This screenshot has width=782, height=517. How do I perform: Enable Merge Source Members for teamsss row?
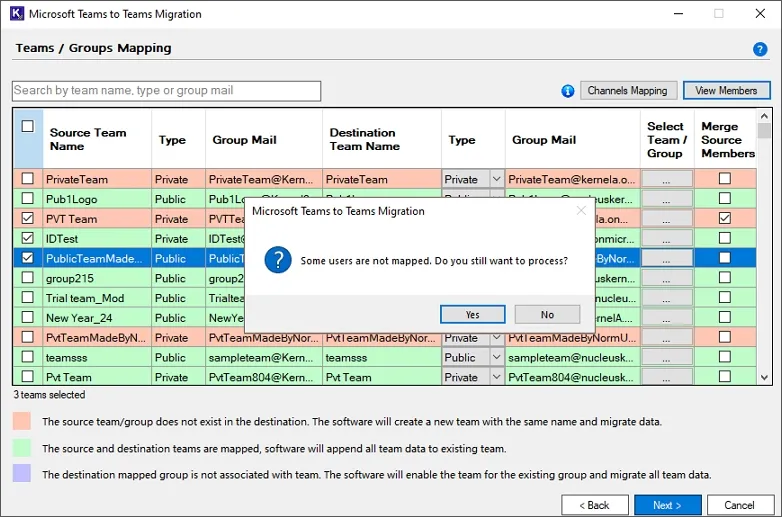[x=725, y=356]
